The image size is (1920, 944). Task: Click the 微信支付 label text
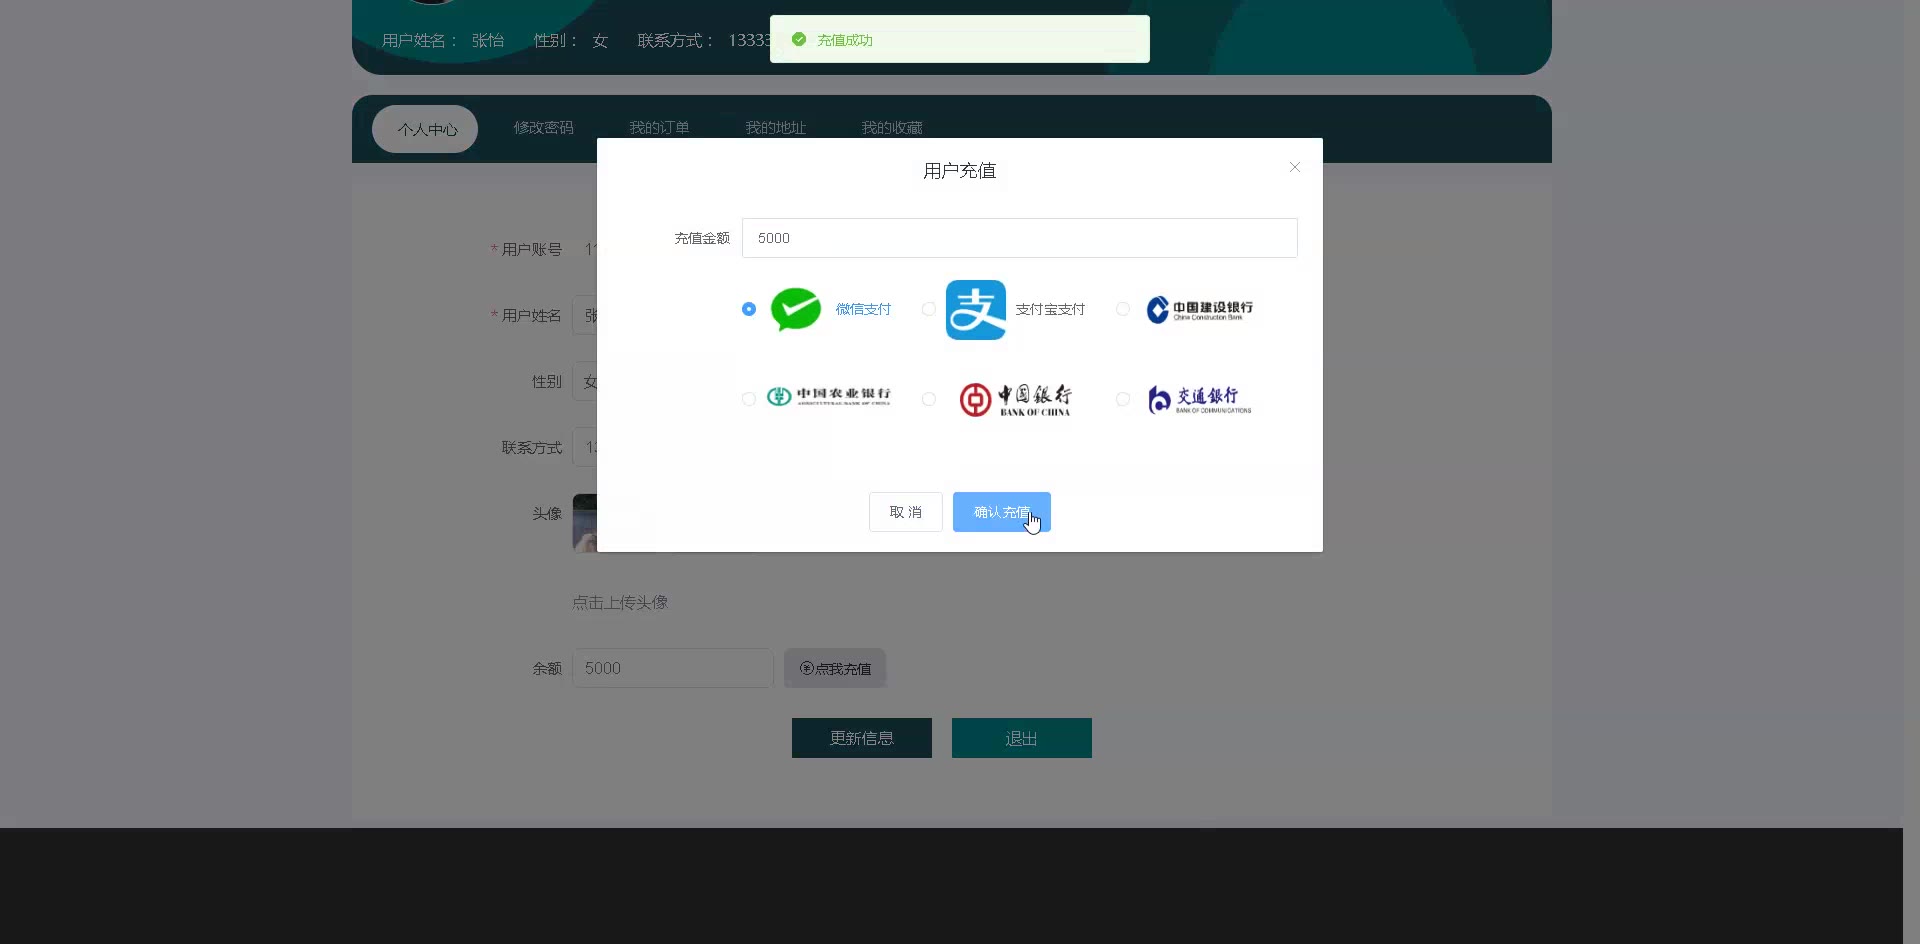click(x=863, y=309)
